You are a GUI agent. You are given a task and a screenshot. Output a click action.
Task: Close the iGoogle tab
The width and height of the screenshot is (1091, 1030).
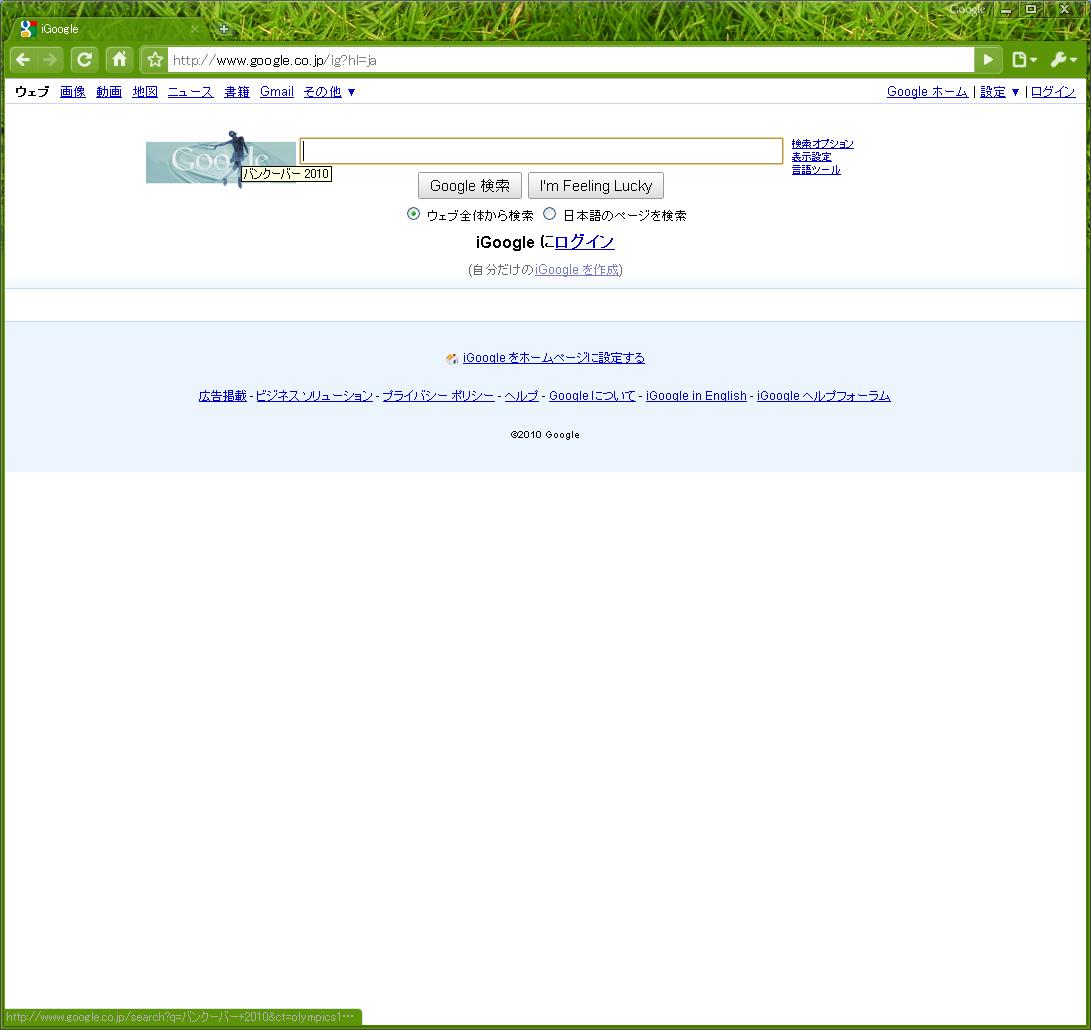195,29
